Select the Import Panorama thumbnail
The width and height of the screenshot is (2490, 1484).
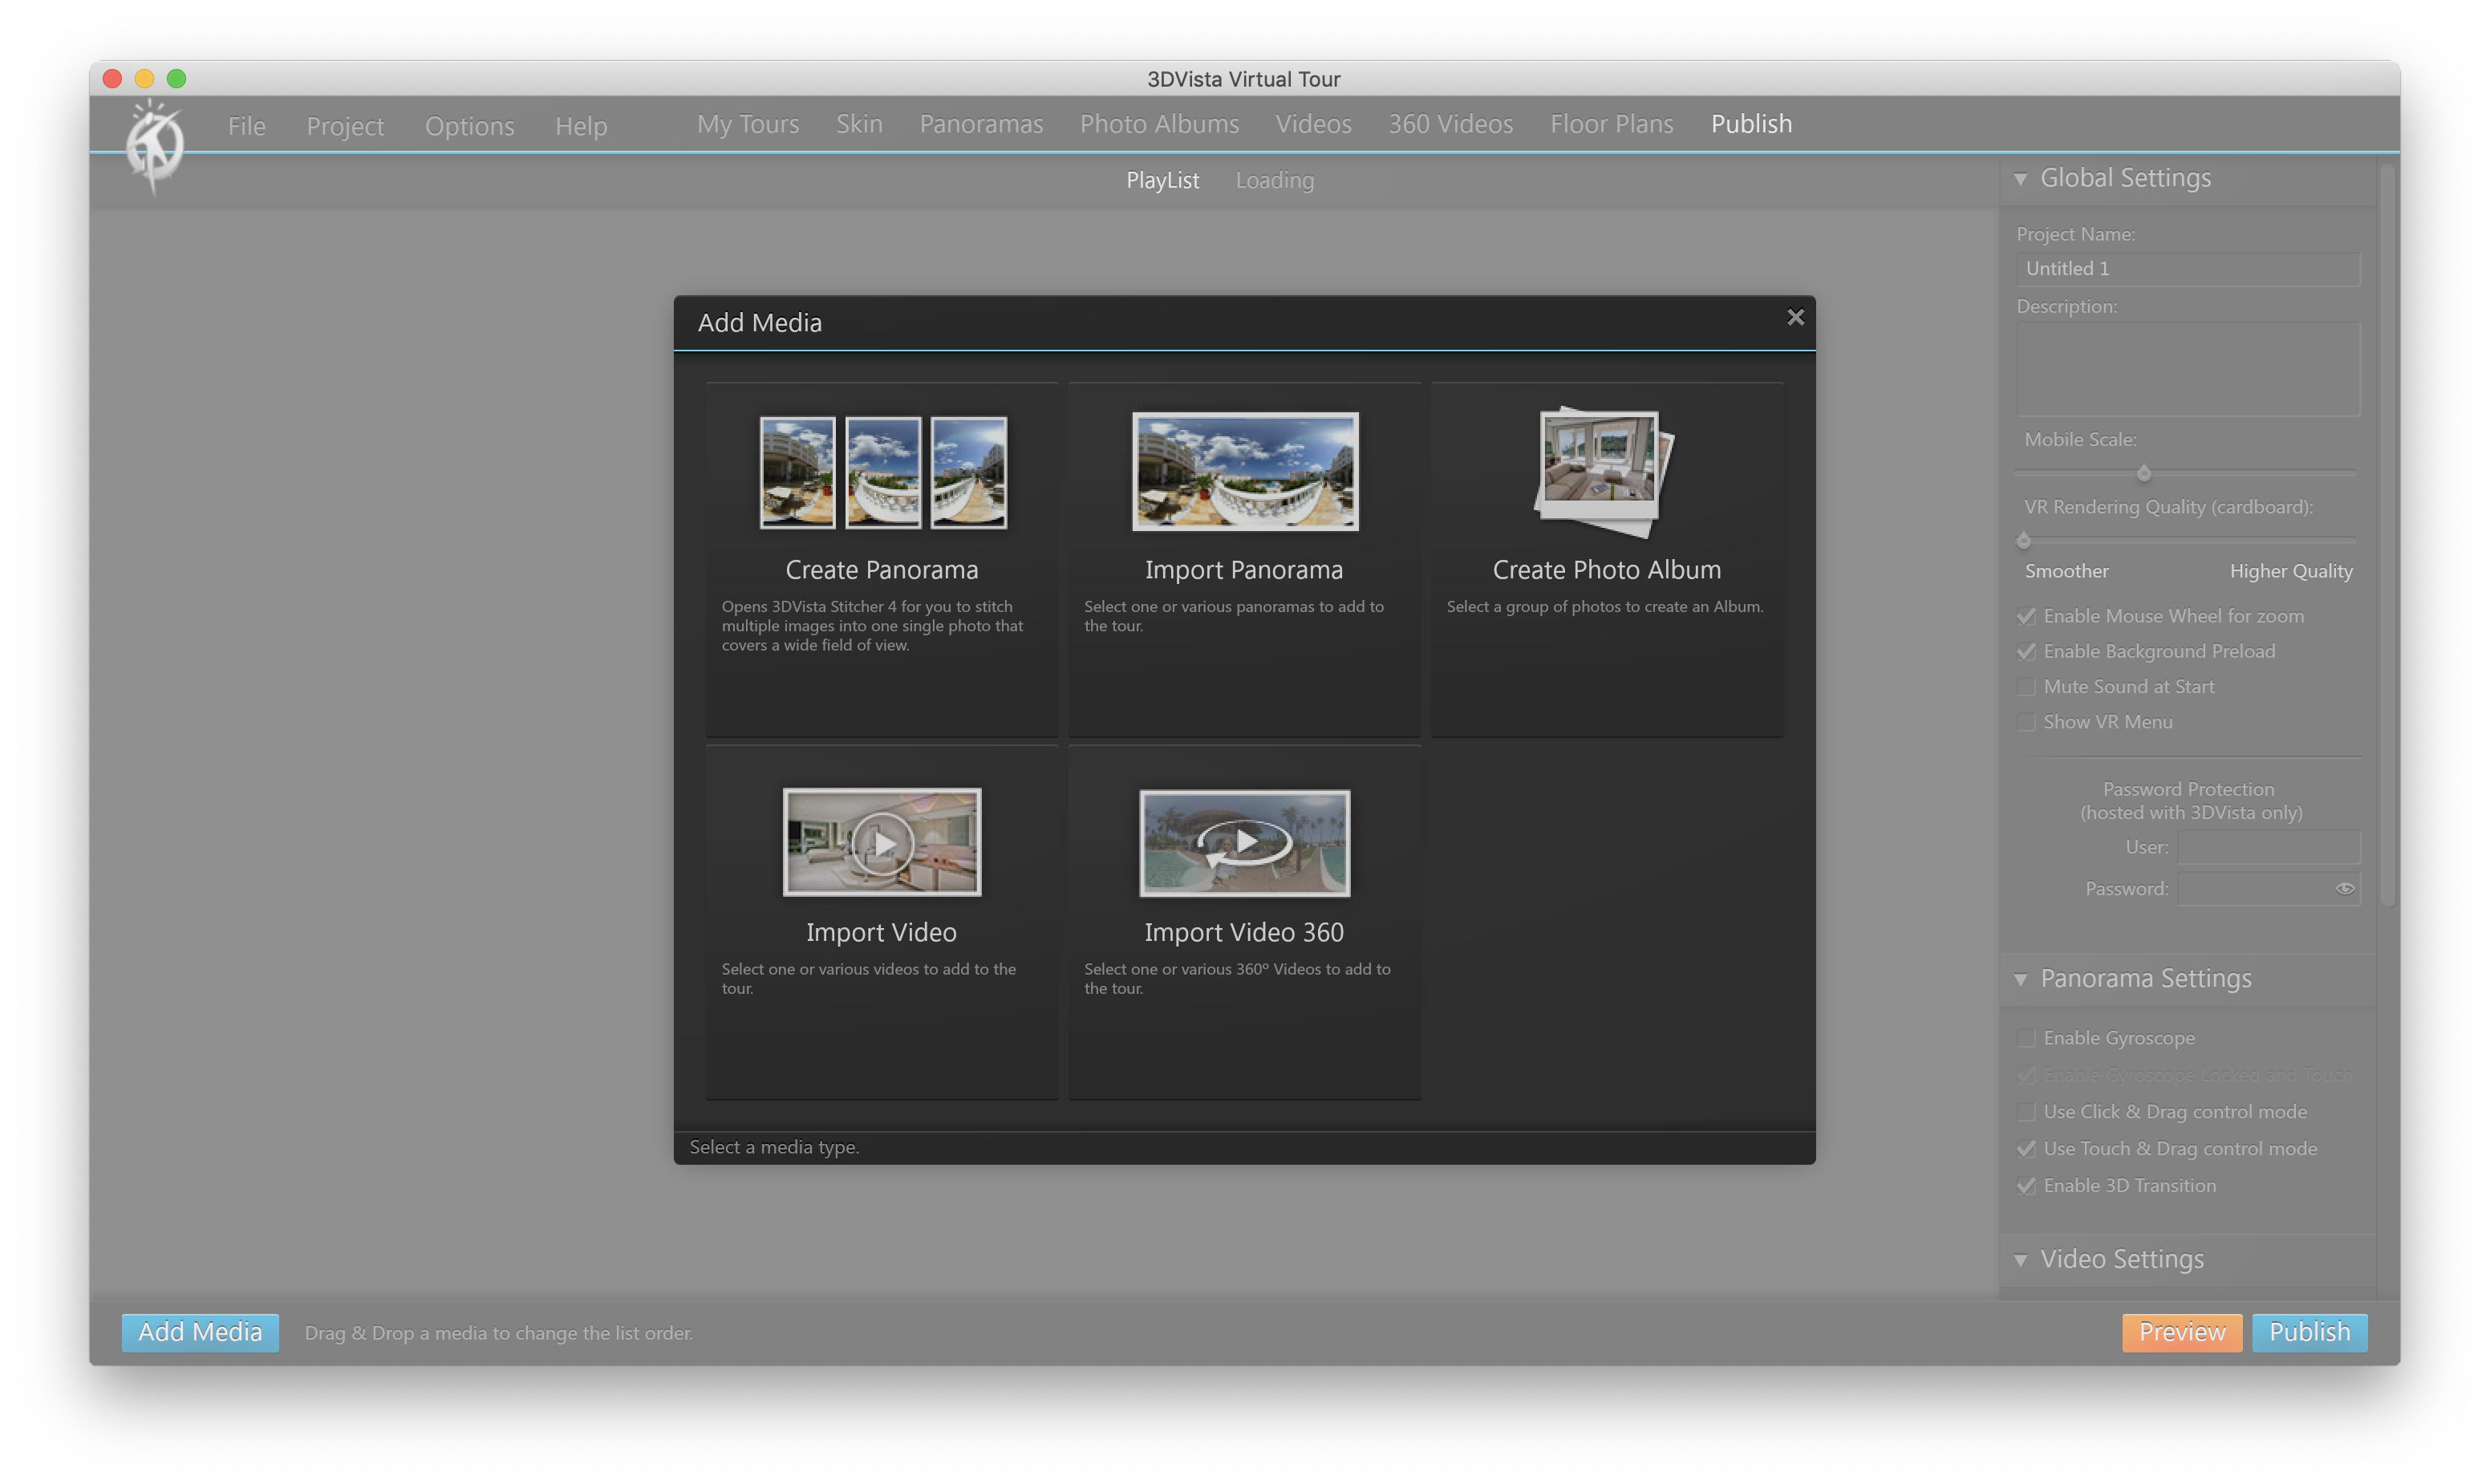click(x=1244, y=471)
